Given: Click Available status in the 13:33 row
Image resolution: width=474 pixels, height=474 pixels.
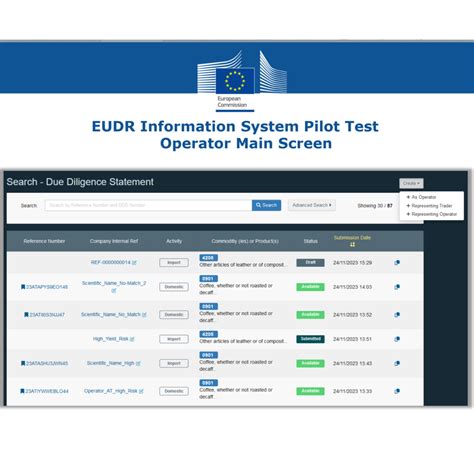Looking at the screenshot, I should click(310, 391).
